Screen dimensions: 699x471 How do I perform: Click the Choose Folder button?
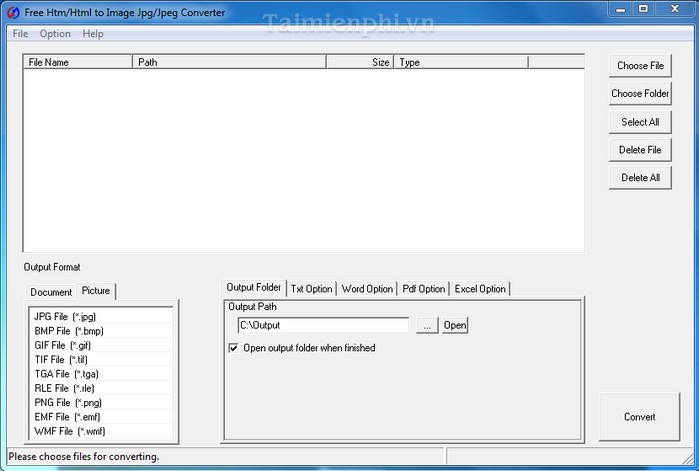640,94
